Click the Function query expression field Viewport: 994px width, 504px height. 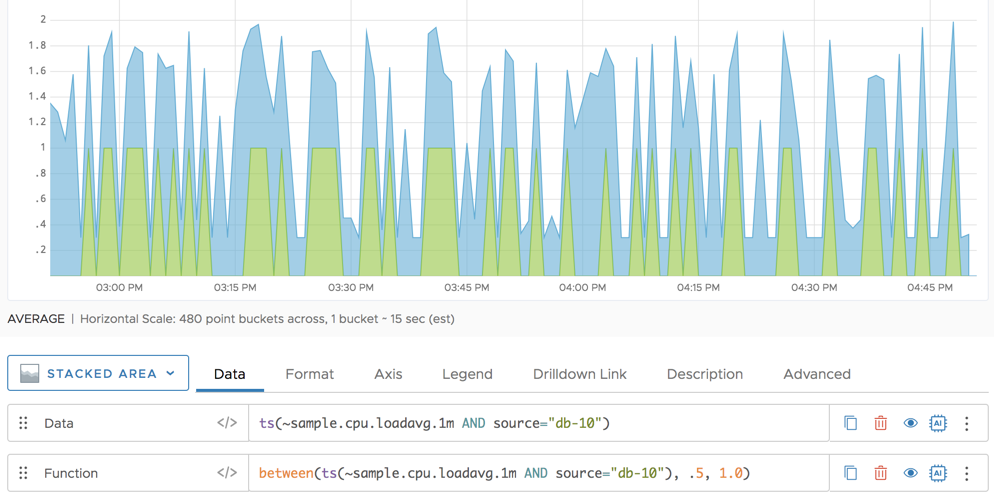pos(540,473)
